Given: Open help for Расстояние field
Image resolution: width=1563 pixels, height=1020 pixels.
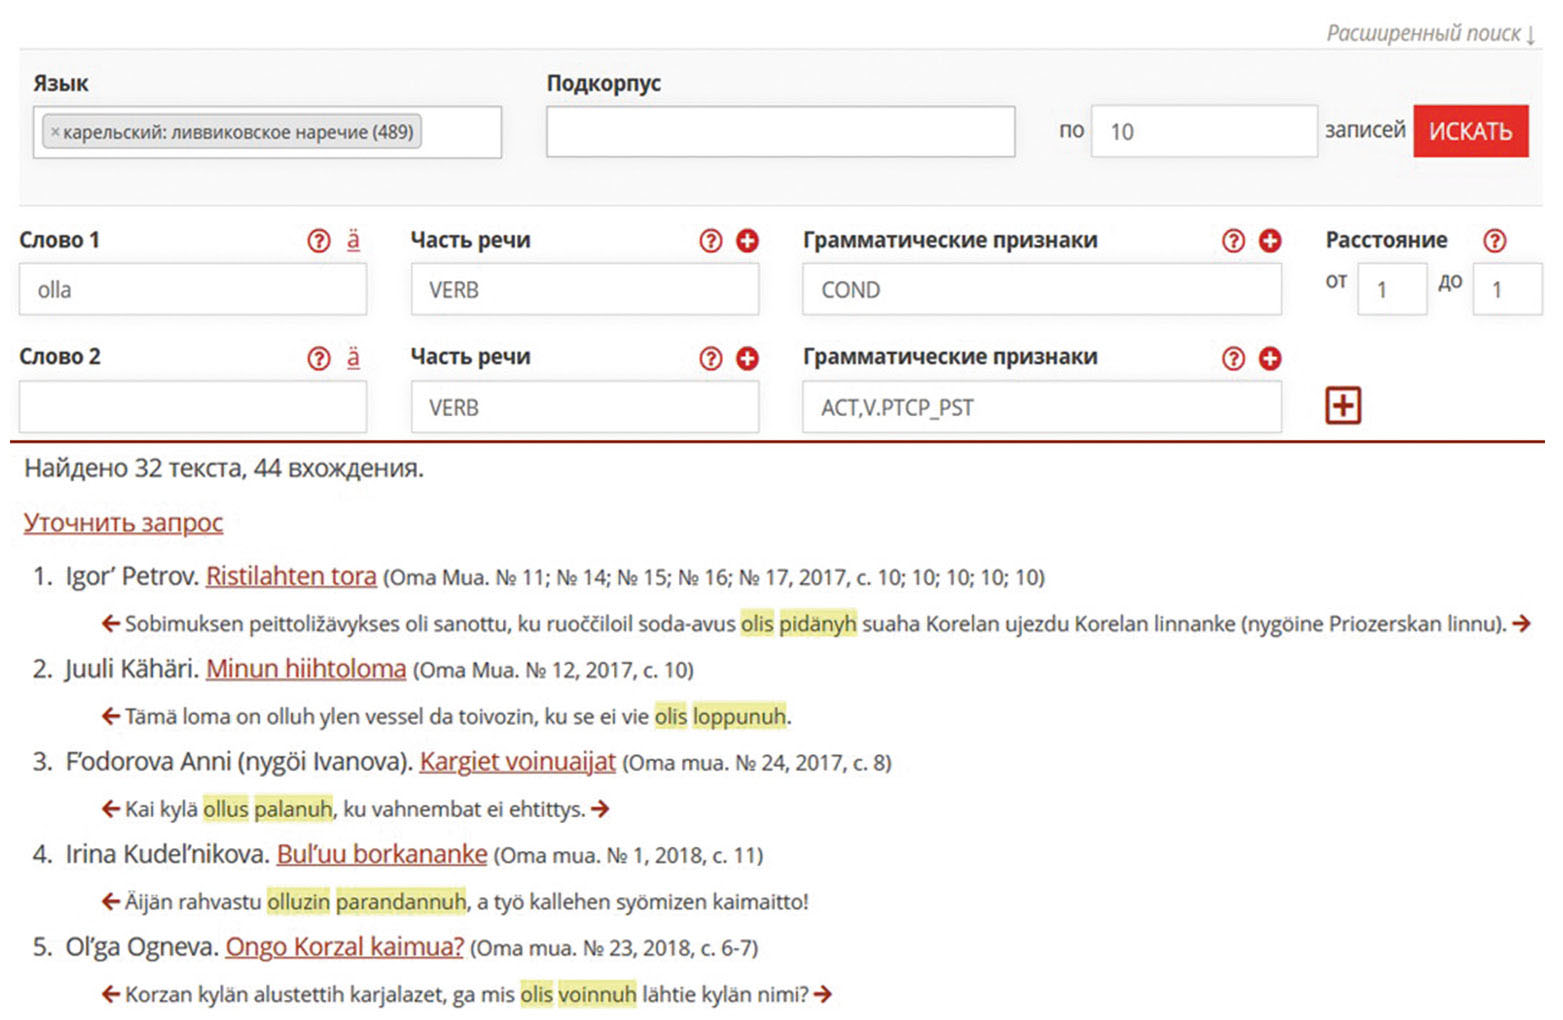Looking at the screenshot, I should point(1494,241).
